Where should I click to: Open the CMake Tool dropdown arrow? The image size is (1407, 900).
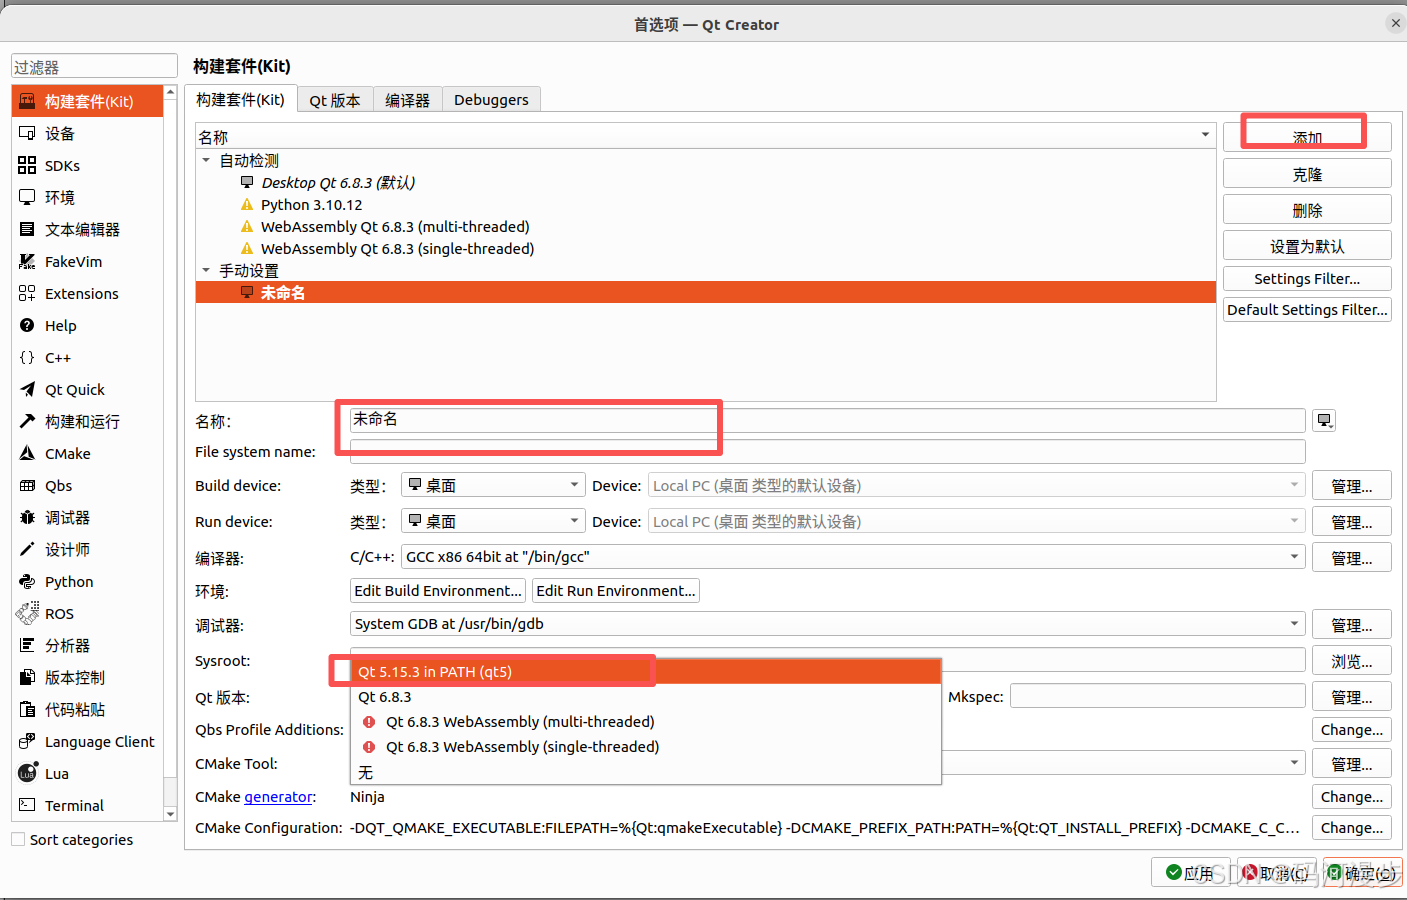click(x=1294, y=763)
